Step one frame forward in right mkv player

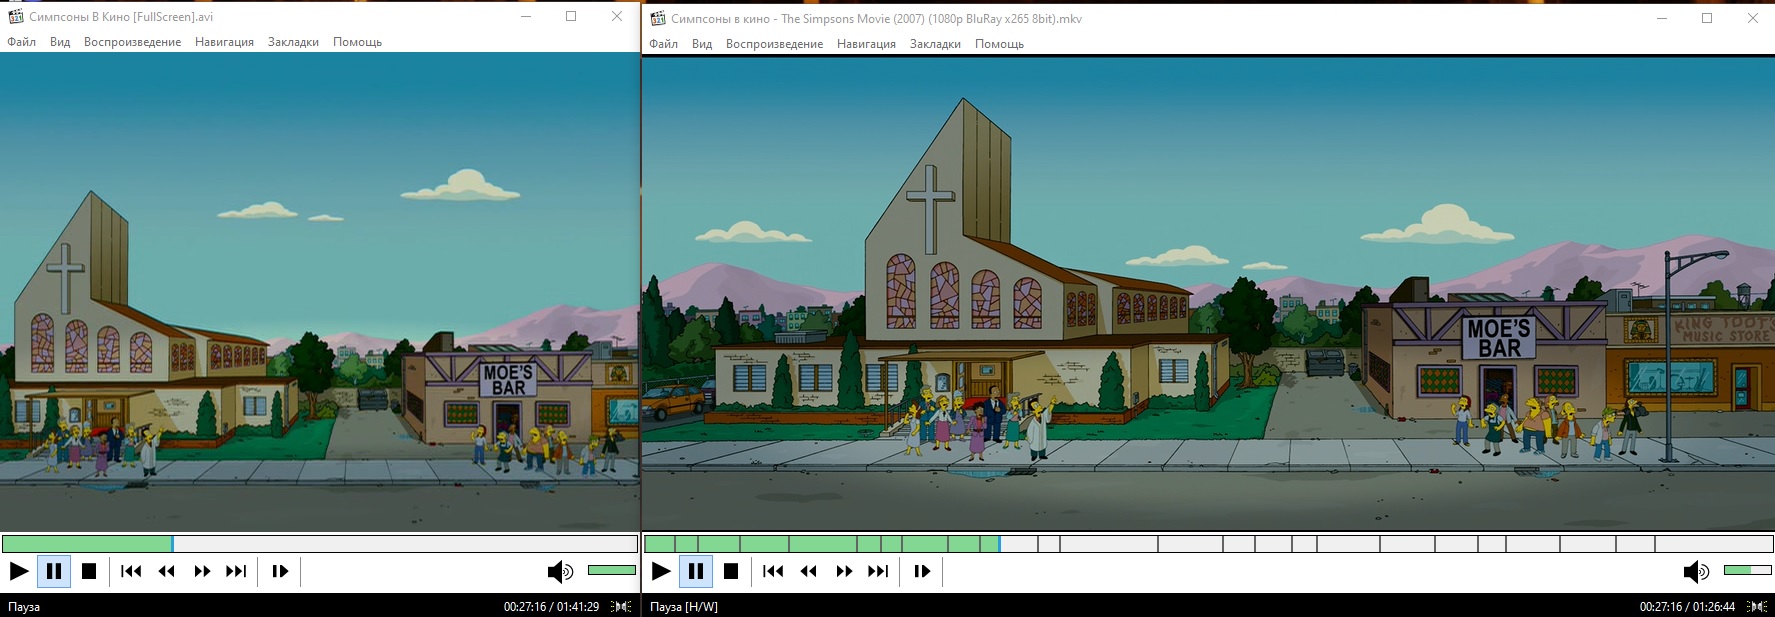click(922, 571)
